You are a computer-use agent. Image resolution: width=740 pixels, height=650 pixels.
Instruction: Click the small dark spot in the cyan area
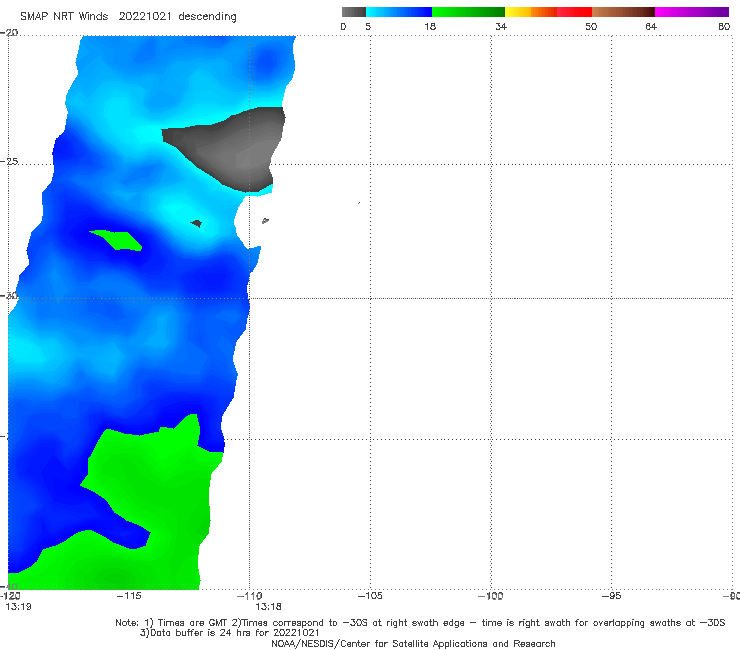click(x=197, y=223)
